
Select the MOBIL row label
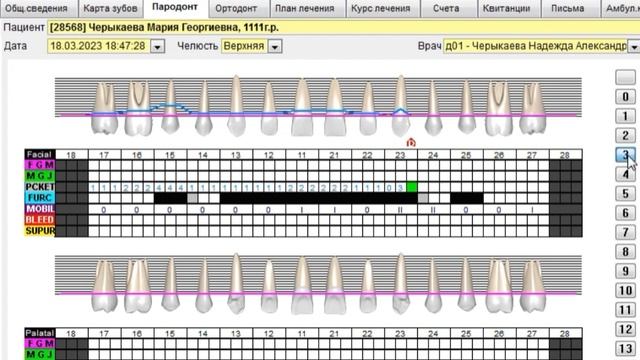click(x=40, y=209)
